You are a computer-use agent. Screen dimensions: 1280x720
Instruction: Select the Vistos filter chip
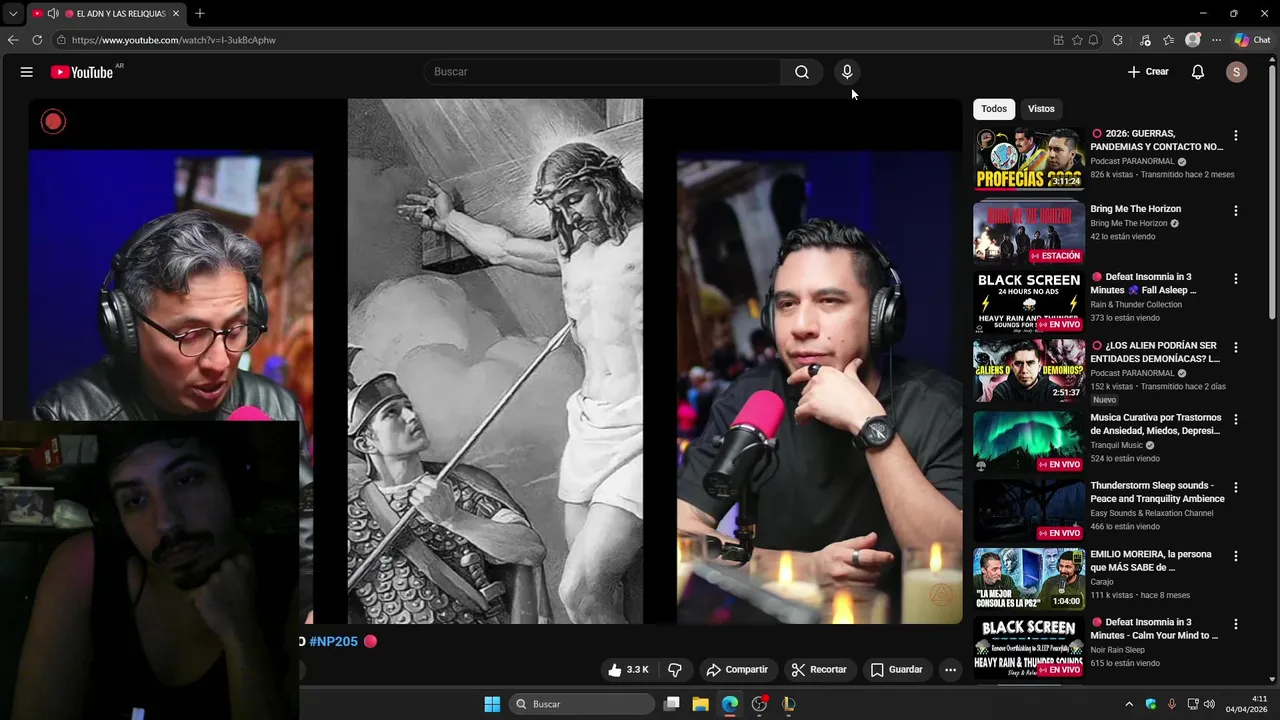pos(1041,109)
